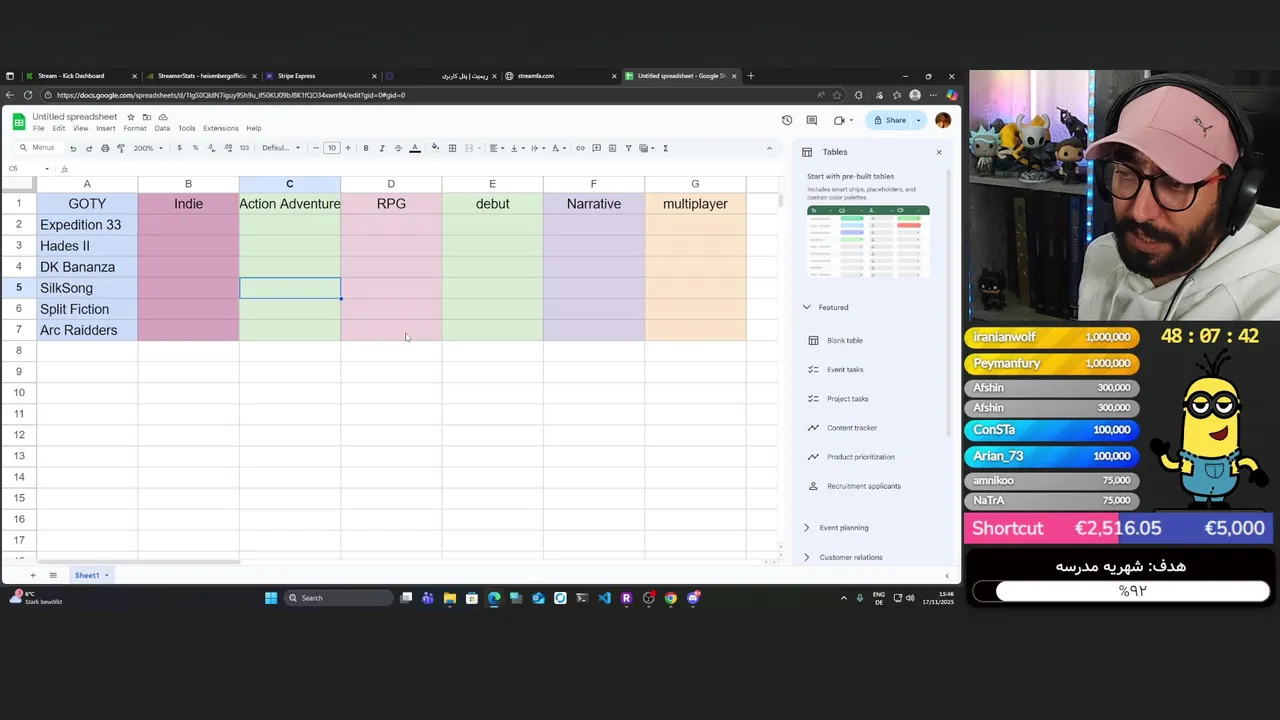Close the Tables side panel

(x=939, y=152)
